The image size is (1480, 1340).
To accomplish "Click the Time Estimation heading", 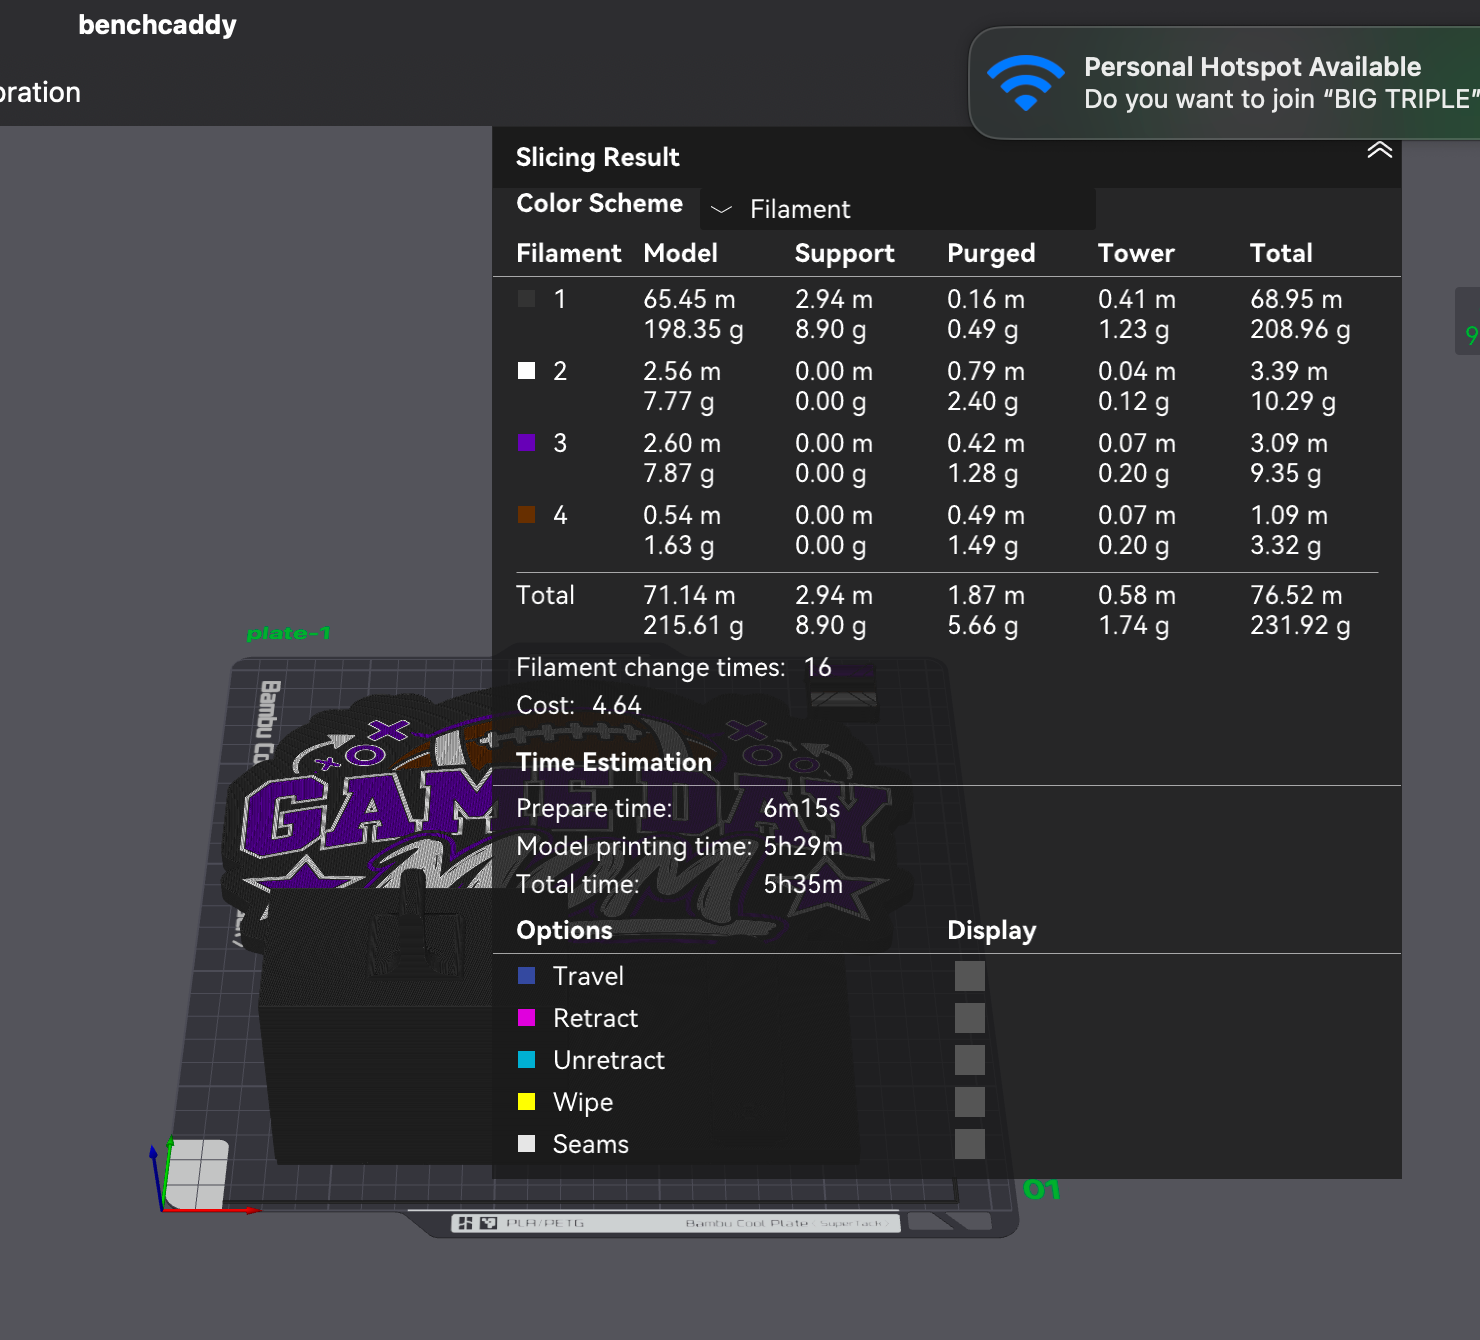I will tap(614, 762).
